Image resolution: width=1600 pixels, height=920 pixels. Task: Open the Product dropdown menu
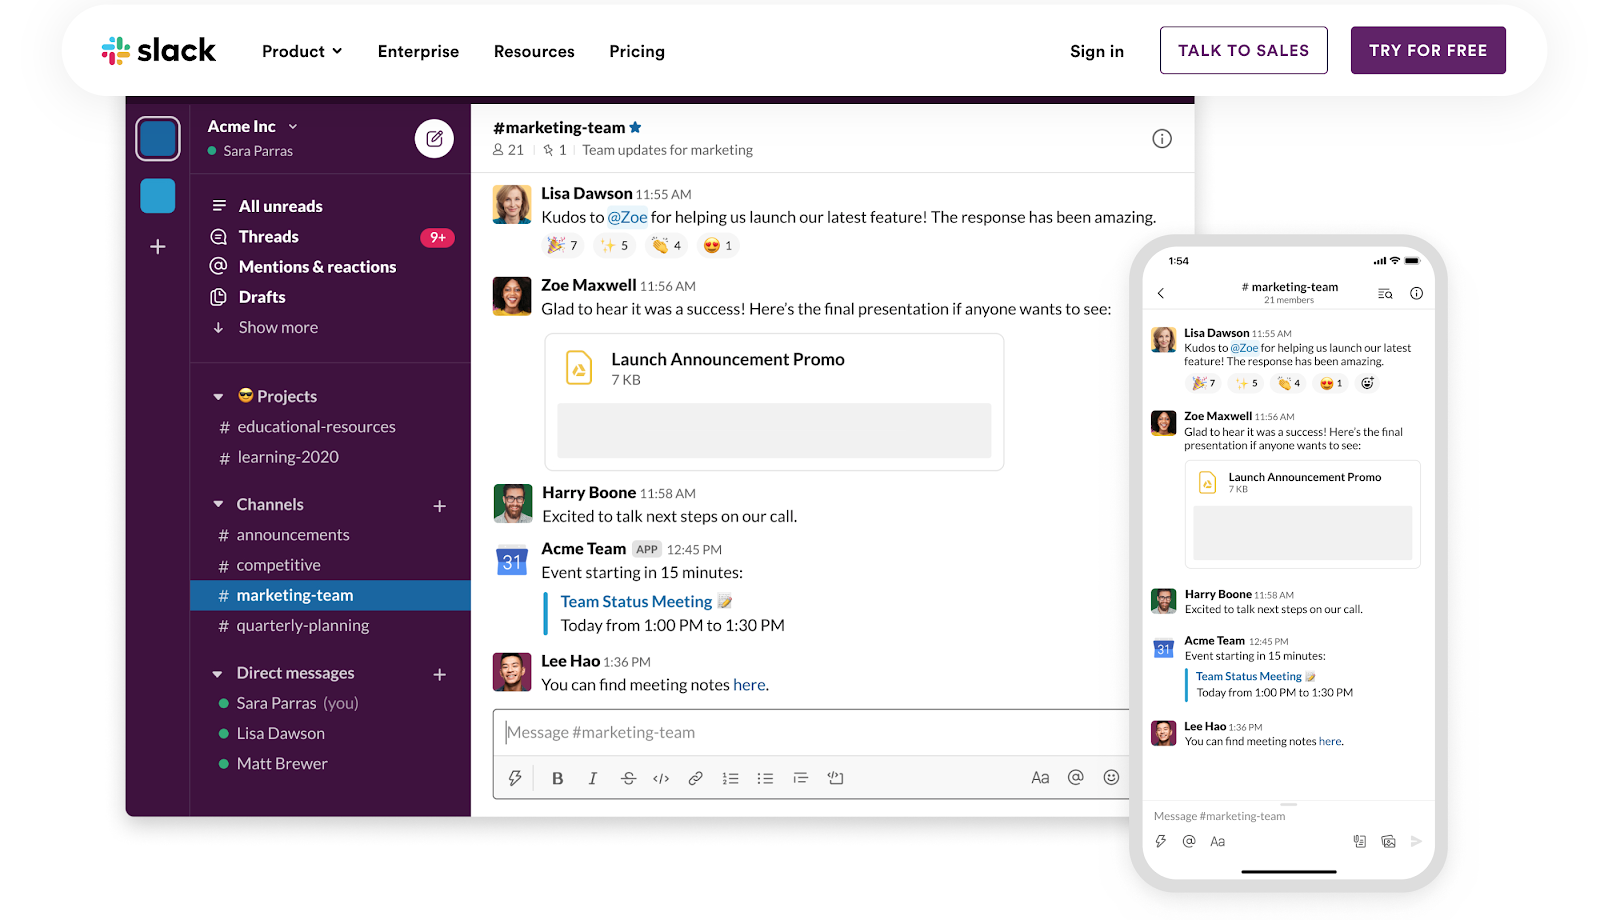pyautogui.click(x=302, y=51)
